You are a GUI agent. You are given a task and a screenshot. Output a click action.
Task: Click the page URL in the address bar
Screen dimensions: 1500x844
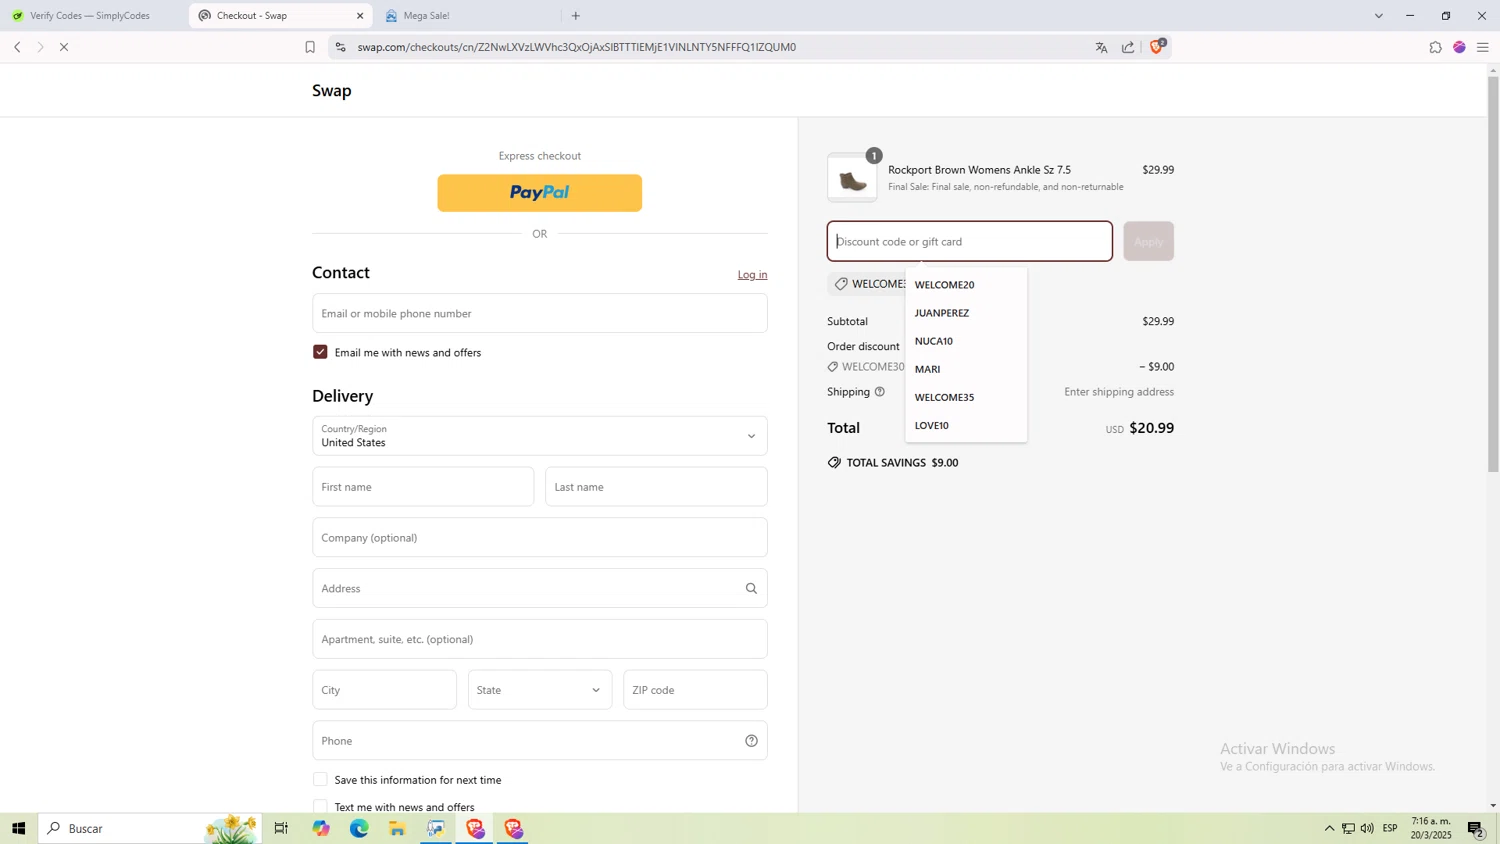point(577,47)
